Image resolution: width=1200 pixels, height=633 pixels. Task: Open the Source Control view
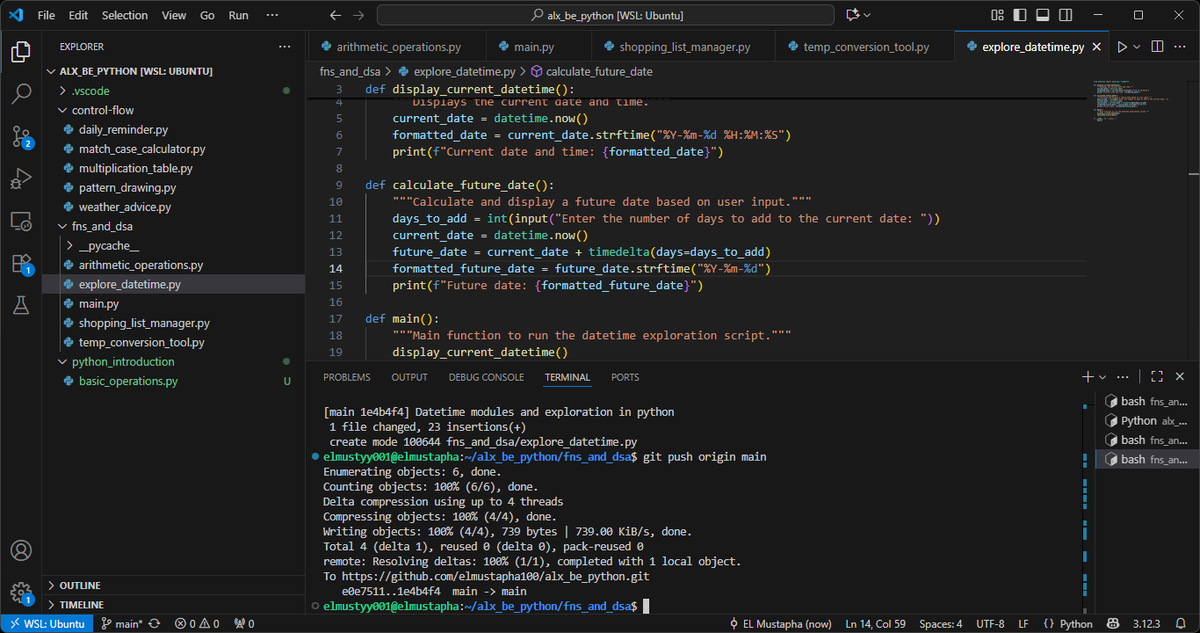[x=21, y=137]
